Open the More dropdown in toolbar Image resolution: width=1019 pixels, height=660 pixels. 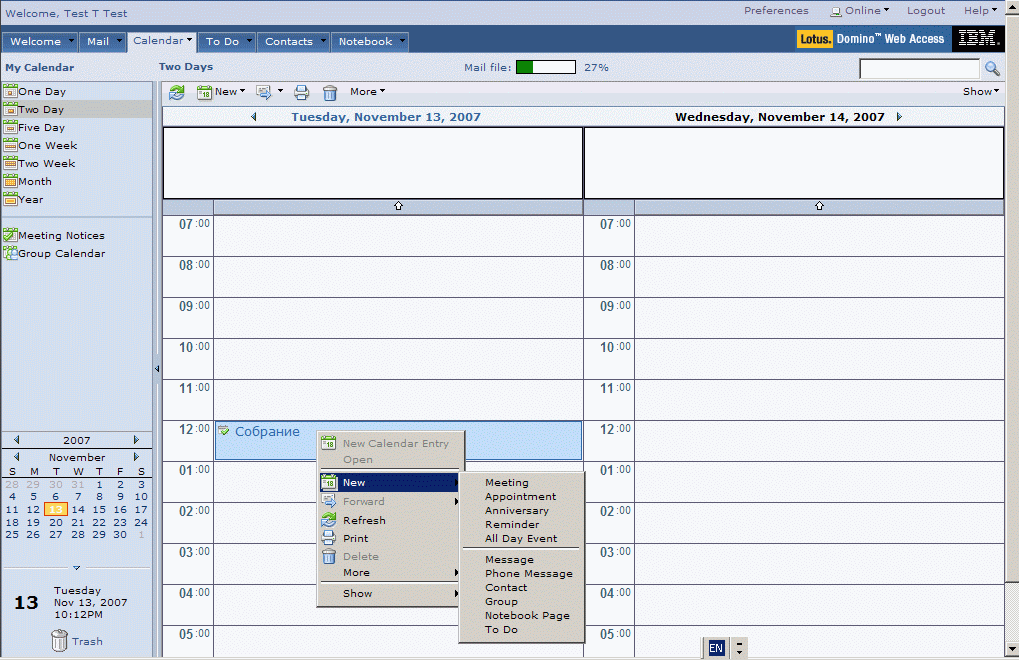point(367,92)
